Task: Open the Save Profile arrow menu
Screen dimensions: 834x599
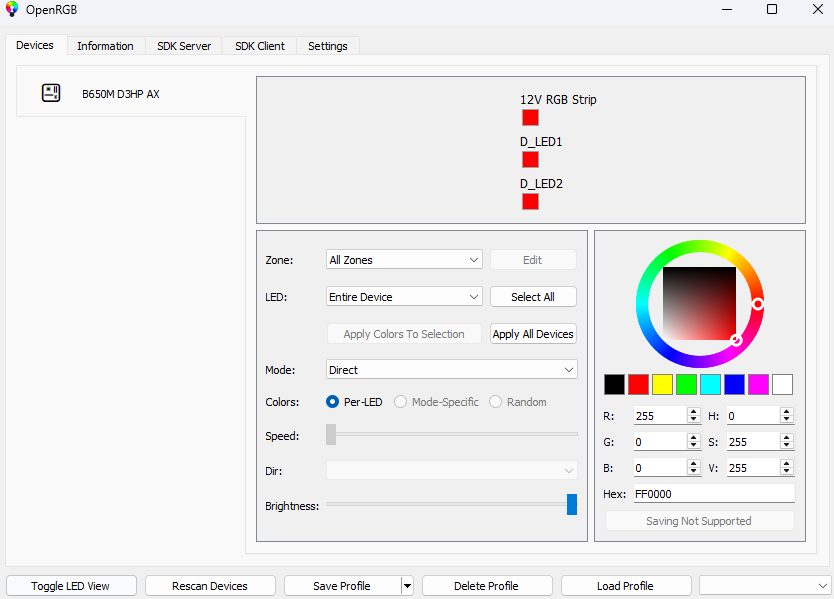Action: tap(407, 586)
